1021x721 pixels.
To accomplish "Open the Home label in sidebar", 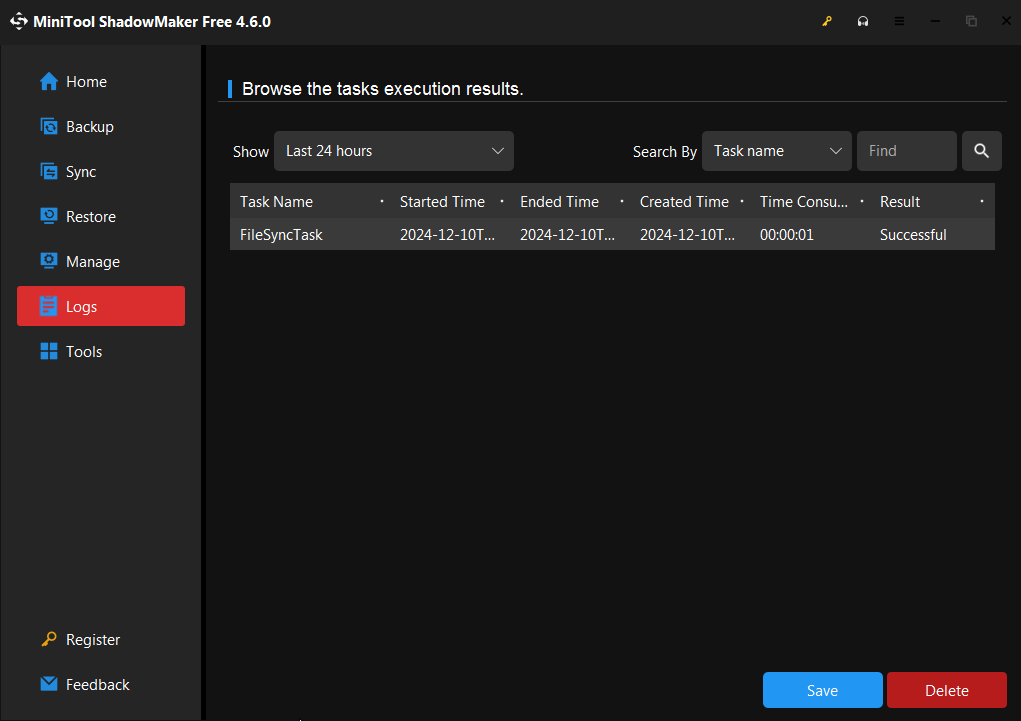I will [87, 82].
